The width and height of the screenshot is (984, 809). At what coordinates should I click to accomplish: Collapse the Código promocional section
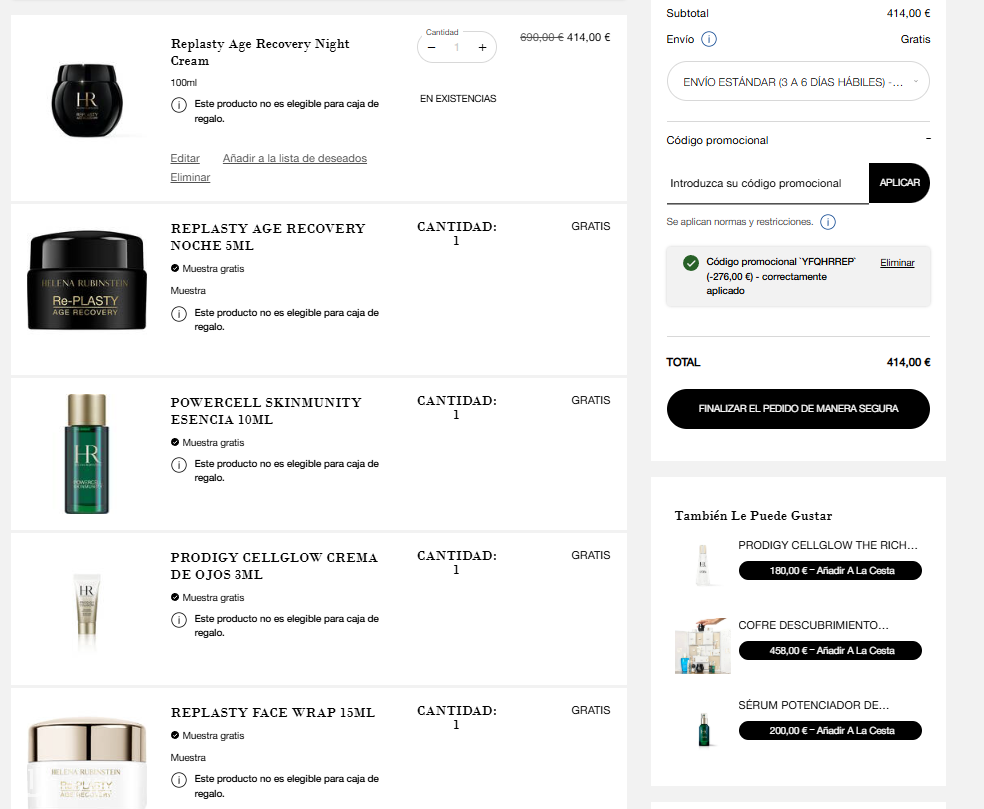[x=927, y=140]
